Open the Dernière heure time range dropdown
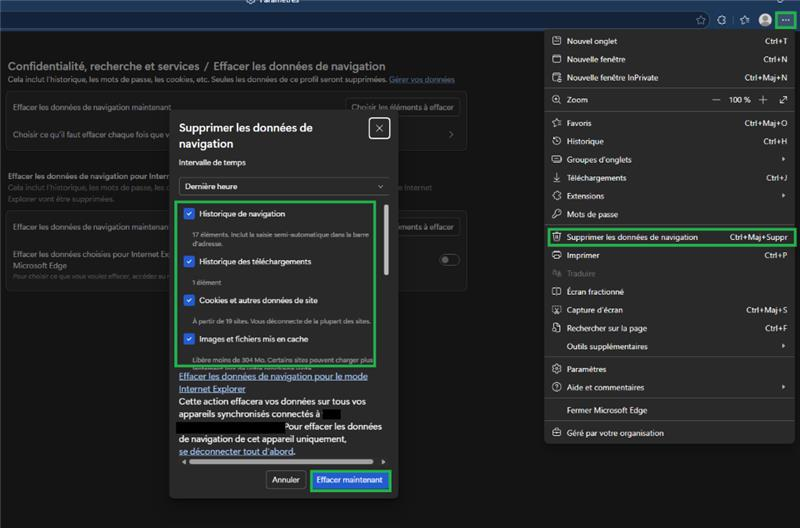 (x=284, y=187)
